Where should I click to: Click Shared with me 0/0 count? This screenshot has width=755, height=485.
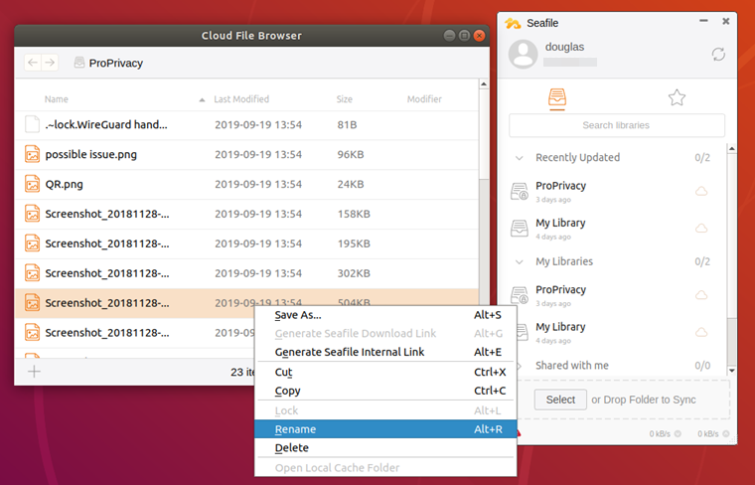pyautogui.click(x=703, y=366)
